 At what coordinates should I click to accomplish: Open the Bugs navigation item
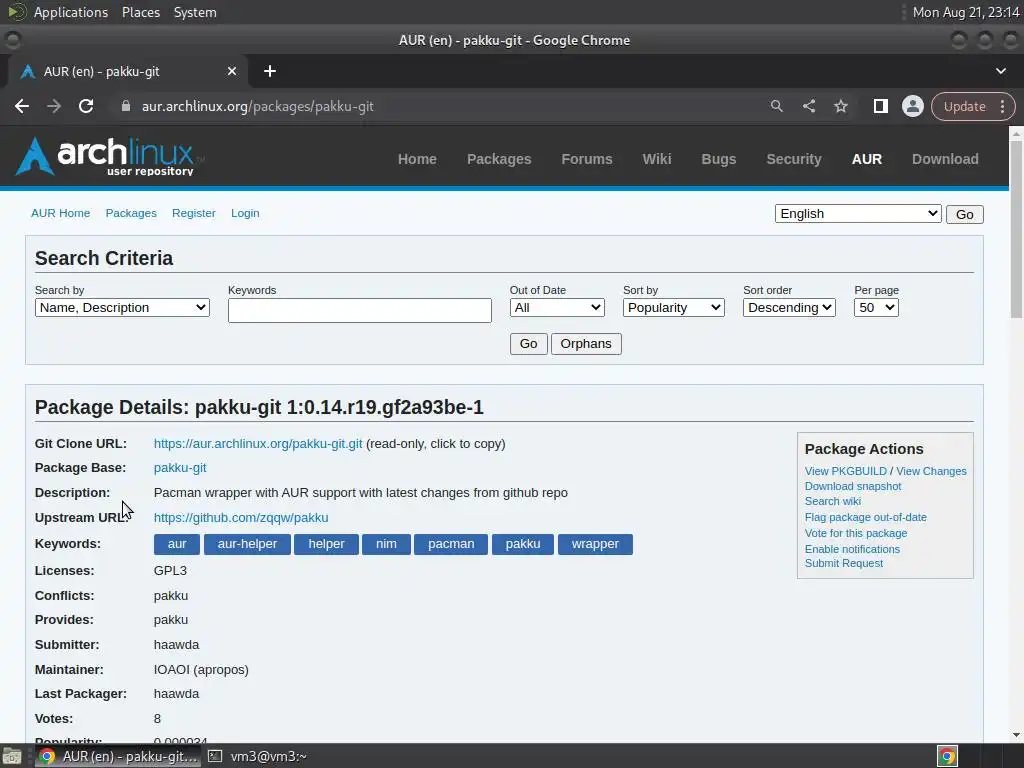[x=718, y=159]
